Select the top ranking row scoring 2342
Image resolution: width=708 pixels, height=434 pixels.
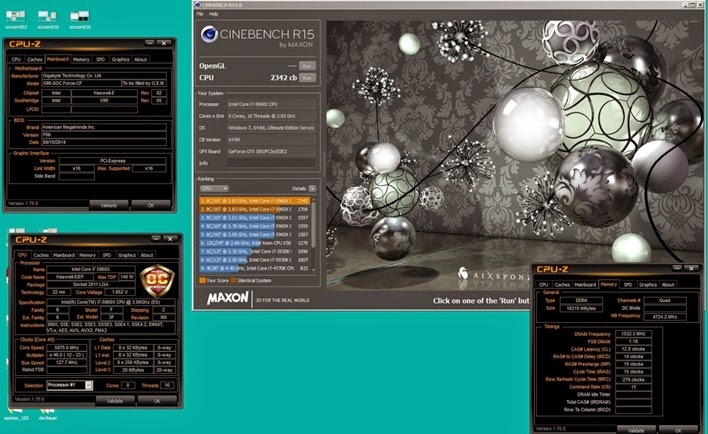click(x=254, y=201)
